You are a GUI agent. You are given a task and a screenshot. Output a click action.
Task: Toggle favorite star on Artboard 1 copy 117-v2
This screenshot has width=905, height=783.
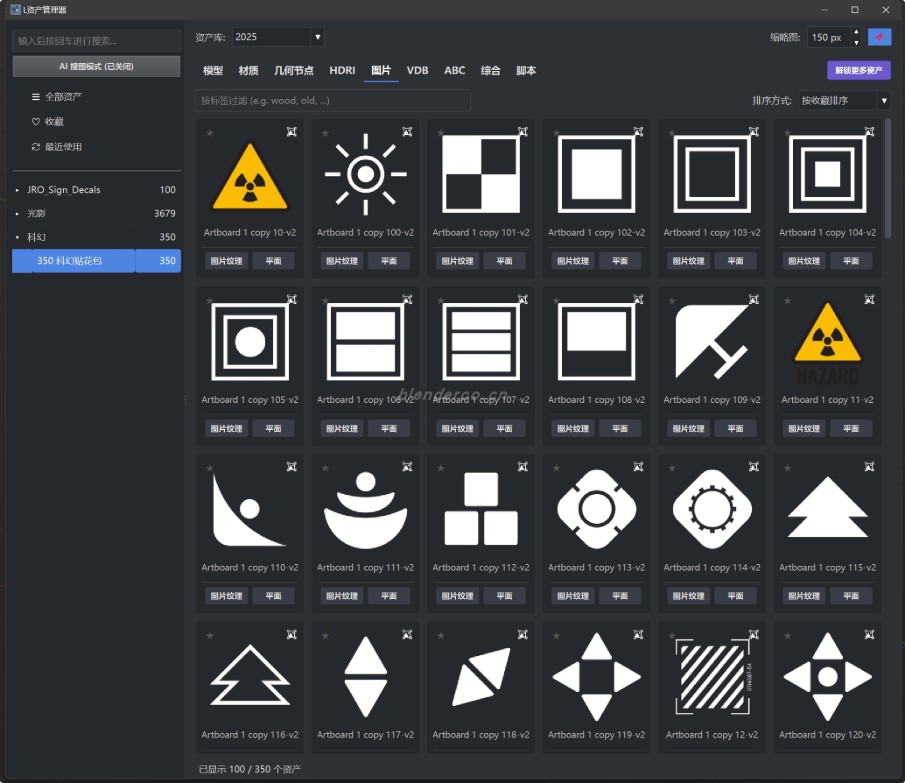point(326,636)
